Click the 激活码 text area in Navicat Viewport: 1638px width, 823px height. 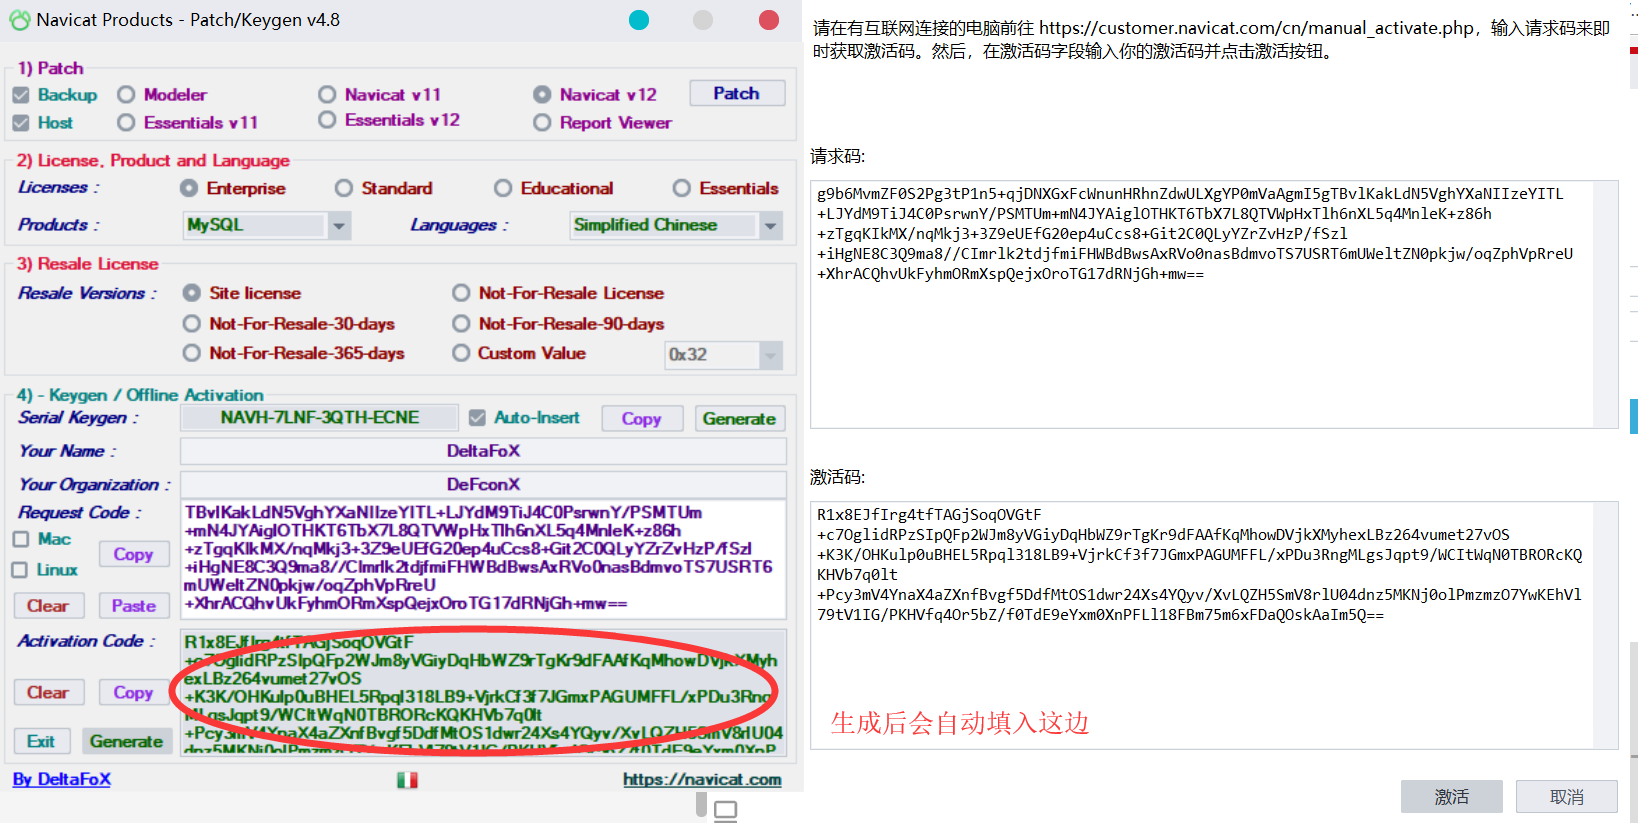pos(1214,625)
